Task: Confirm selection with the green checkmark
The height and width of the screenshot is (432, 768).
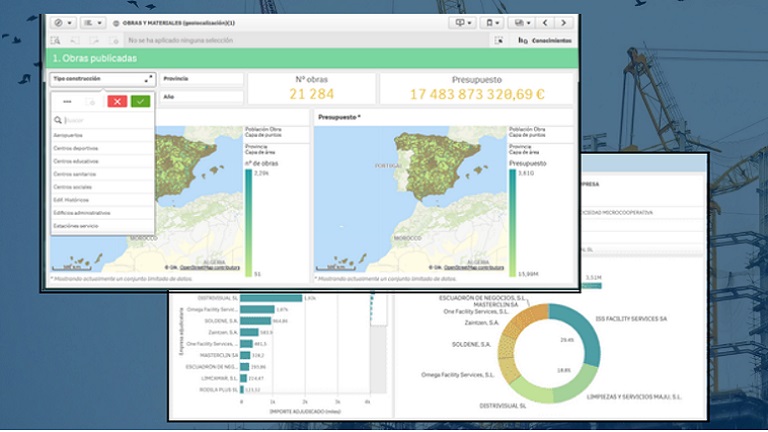Action: tap(141, 101)
